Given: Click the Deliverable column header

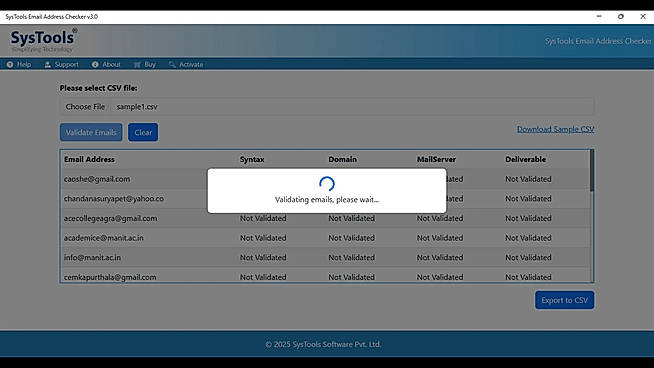Looking at the screenshot, I should tap(526, 159).
